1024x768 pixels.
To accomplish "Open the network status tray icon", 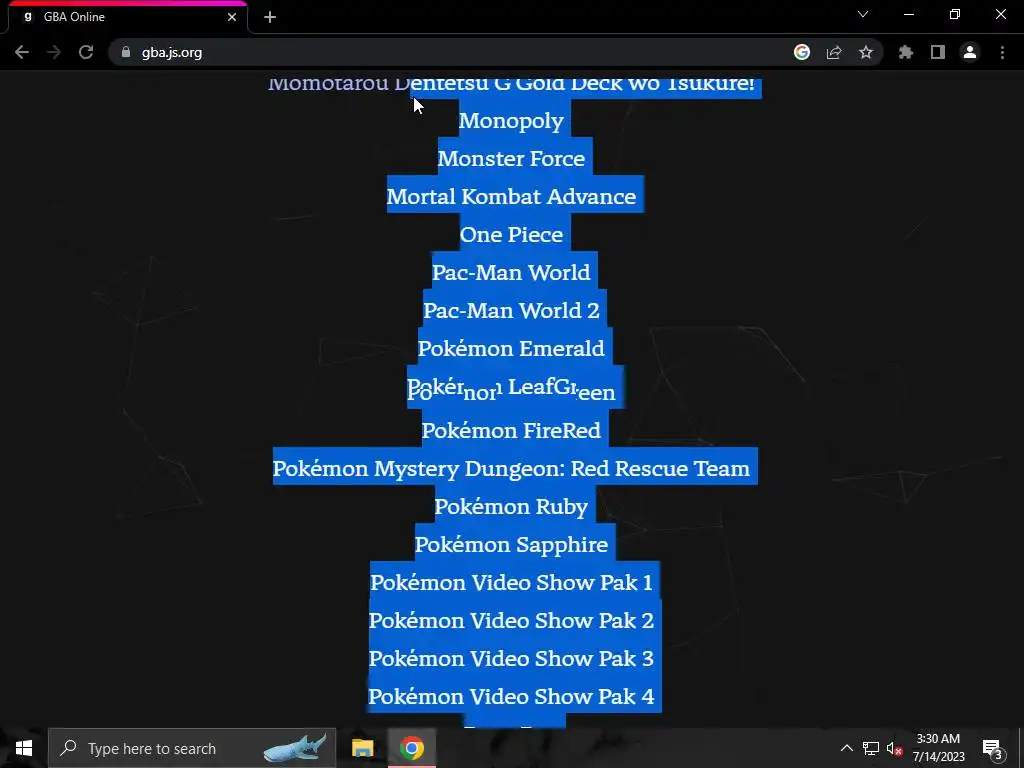I will [871, 748].
